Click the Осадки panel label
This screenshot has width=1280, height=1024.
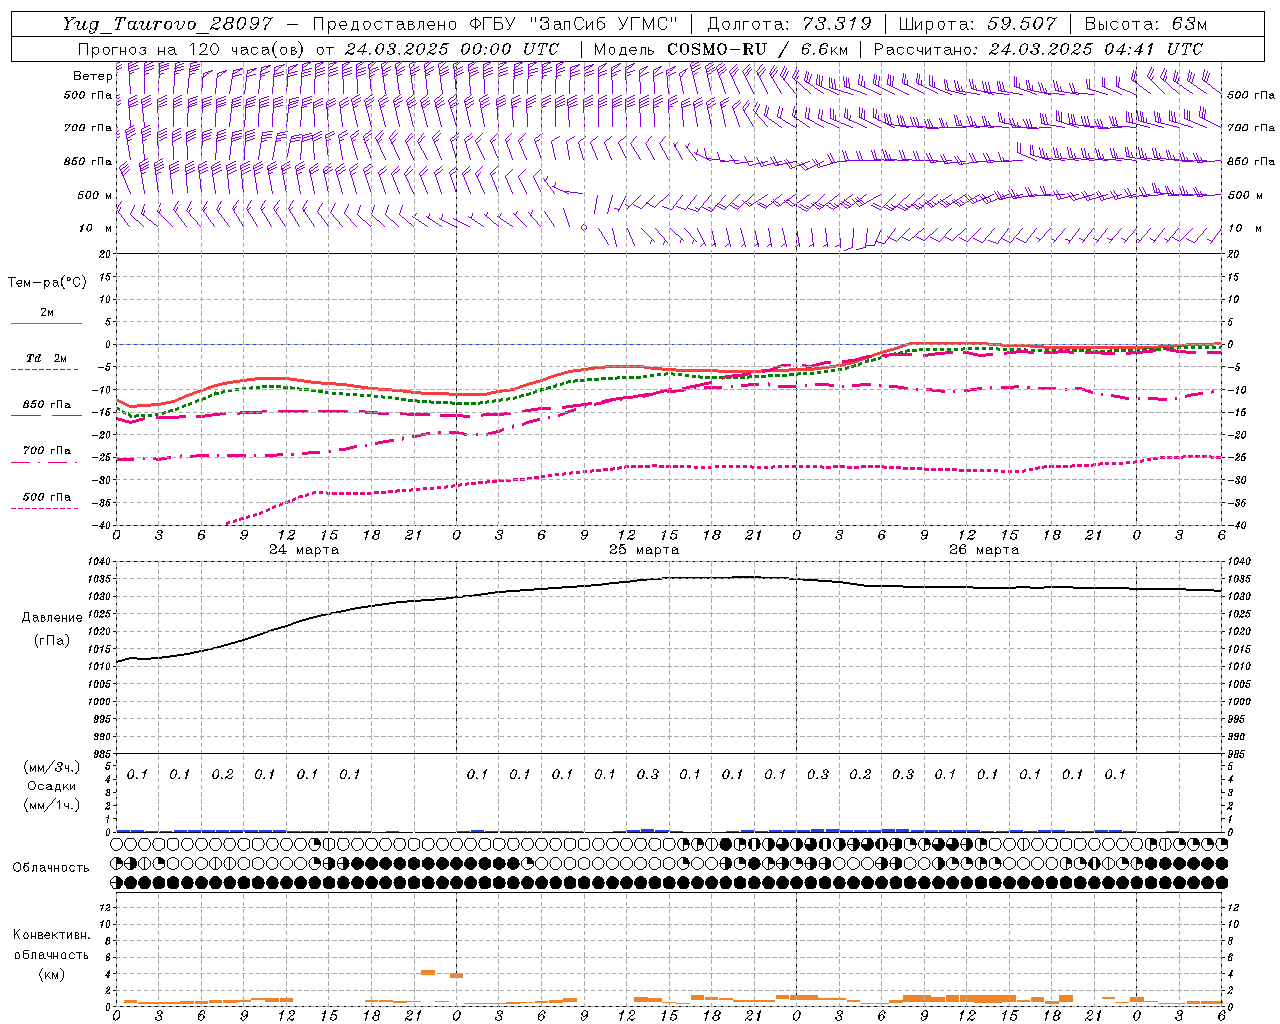pyautogui.click(x=52, y=786)
